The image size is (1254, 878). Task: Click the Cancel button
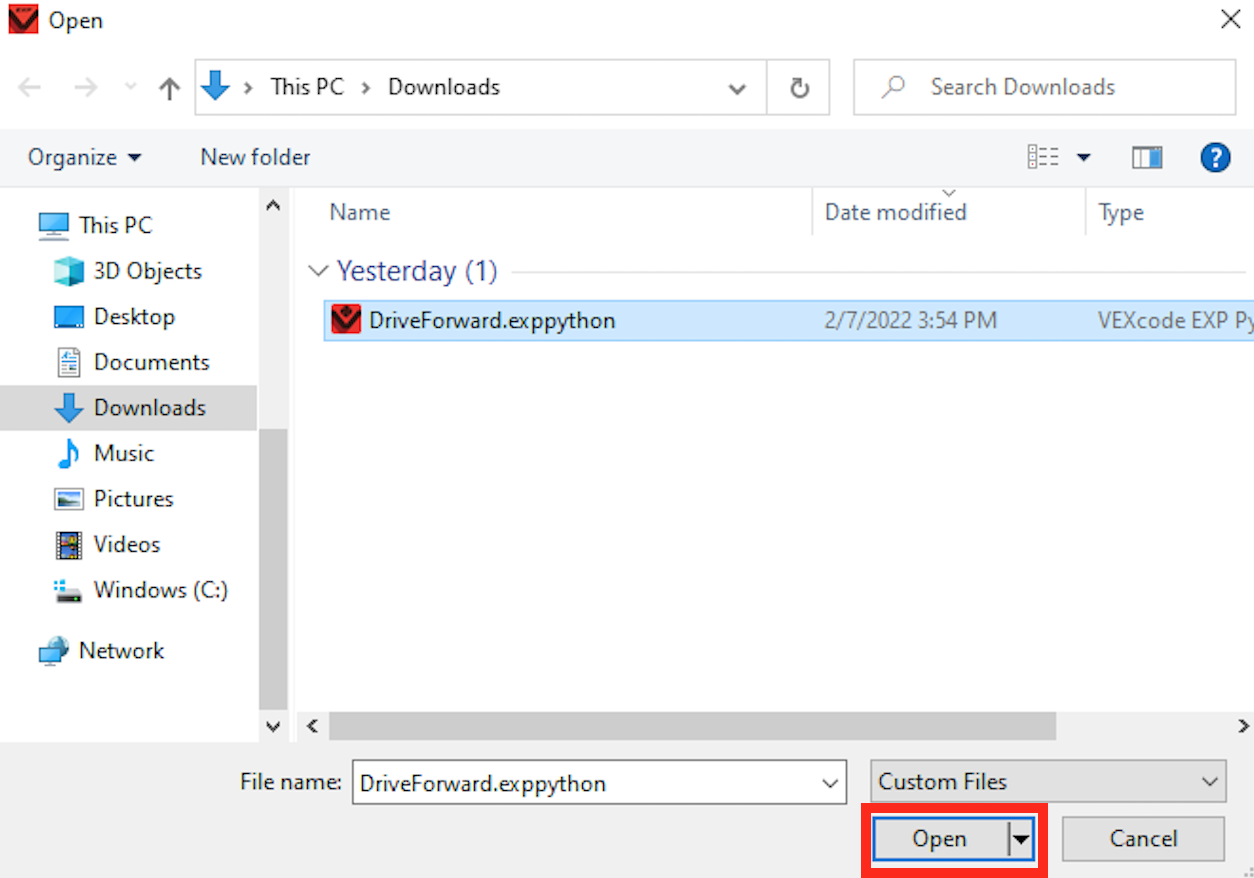1143,839
